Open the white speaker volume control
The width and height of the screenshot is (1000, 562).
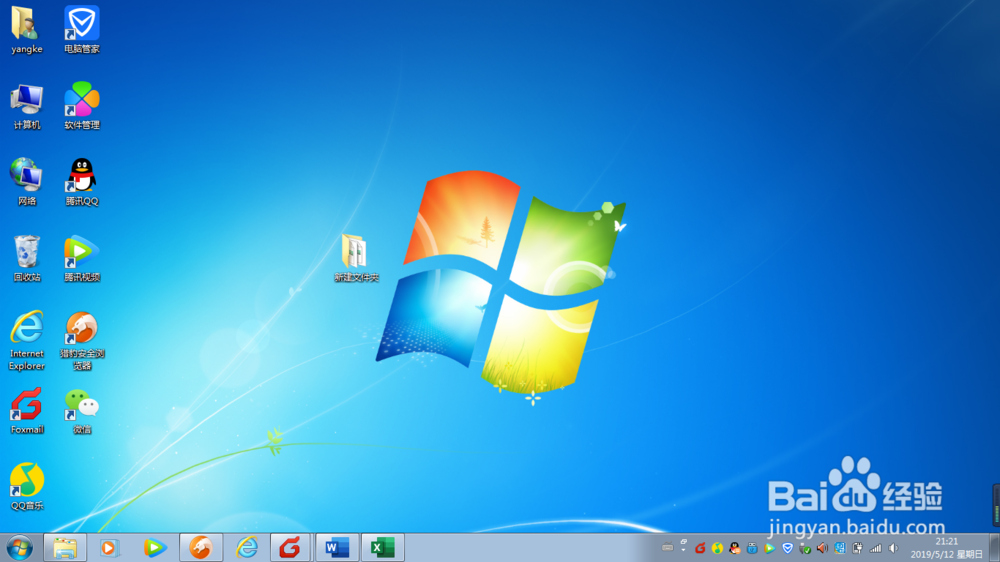pos(893,548)
